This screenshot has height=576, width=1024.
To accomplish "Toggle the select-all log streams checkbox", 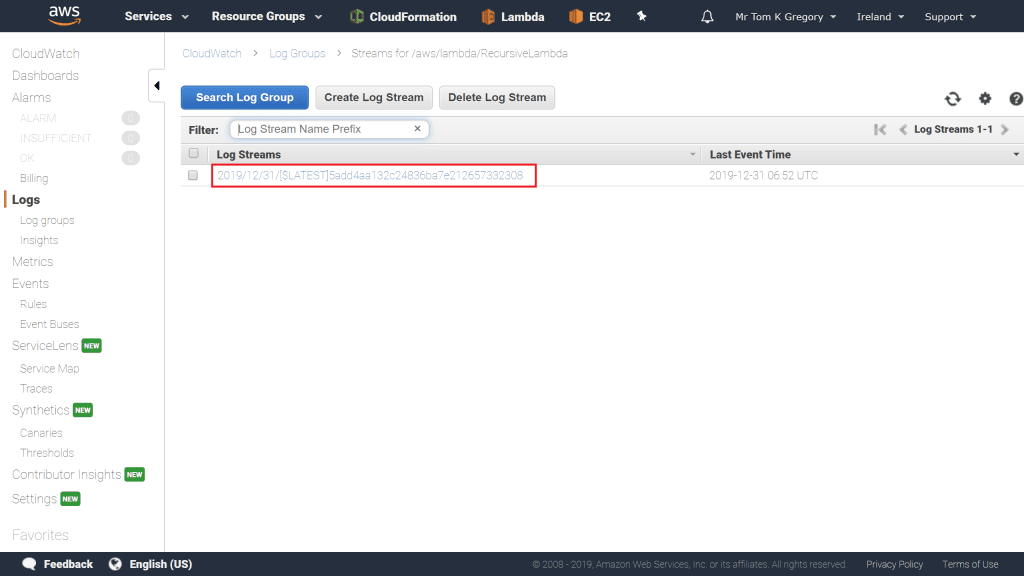I will pyautogui.click(x=194, y=154).
